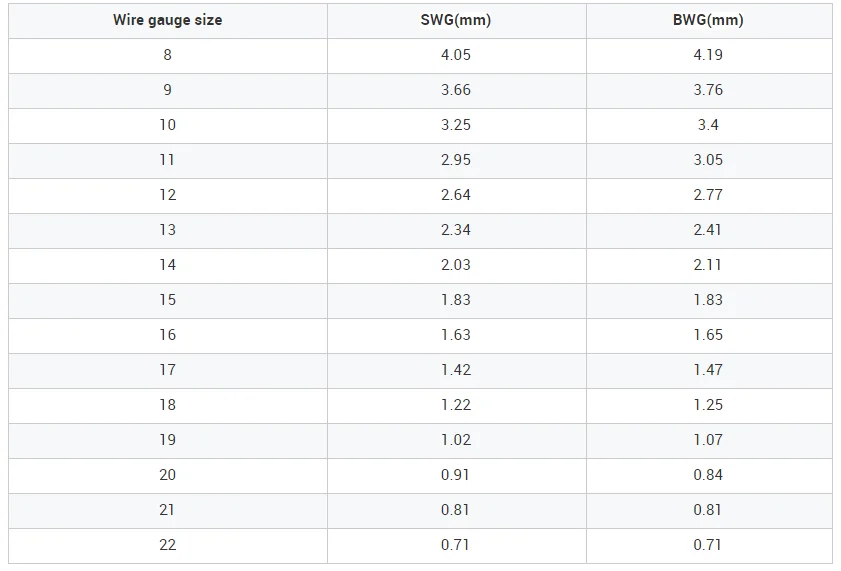Select the SWG value 4.05
Viewport: 841px width, 571px height.
455,55
